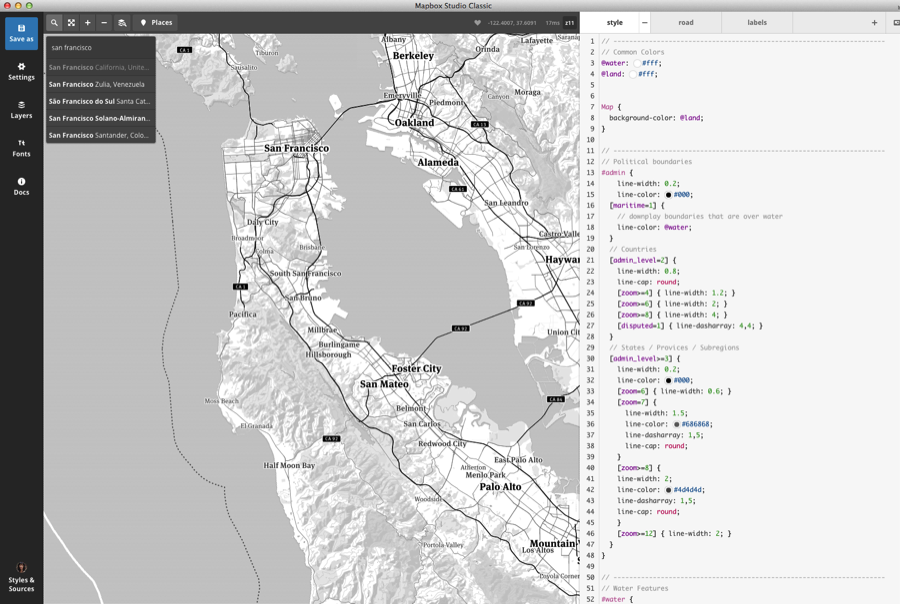Click the san francisco search field

(x=100, y=47)
